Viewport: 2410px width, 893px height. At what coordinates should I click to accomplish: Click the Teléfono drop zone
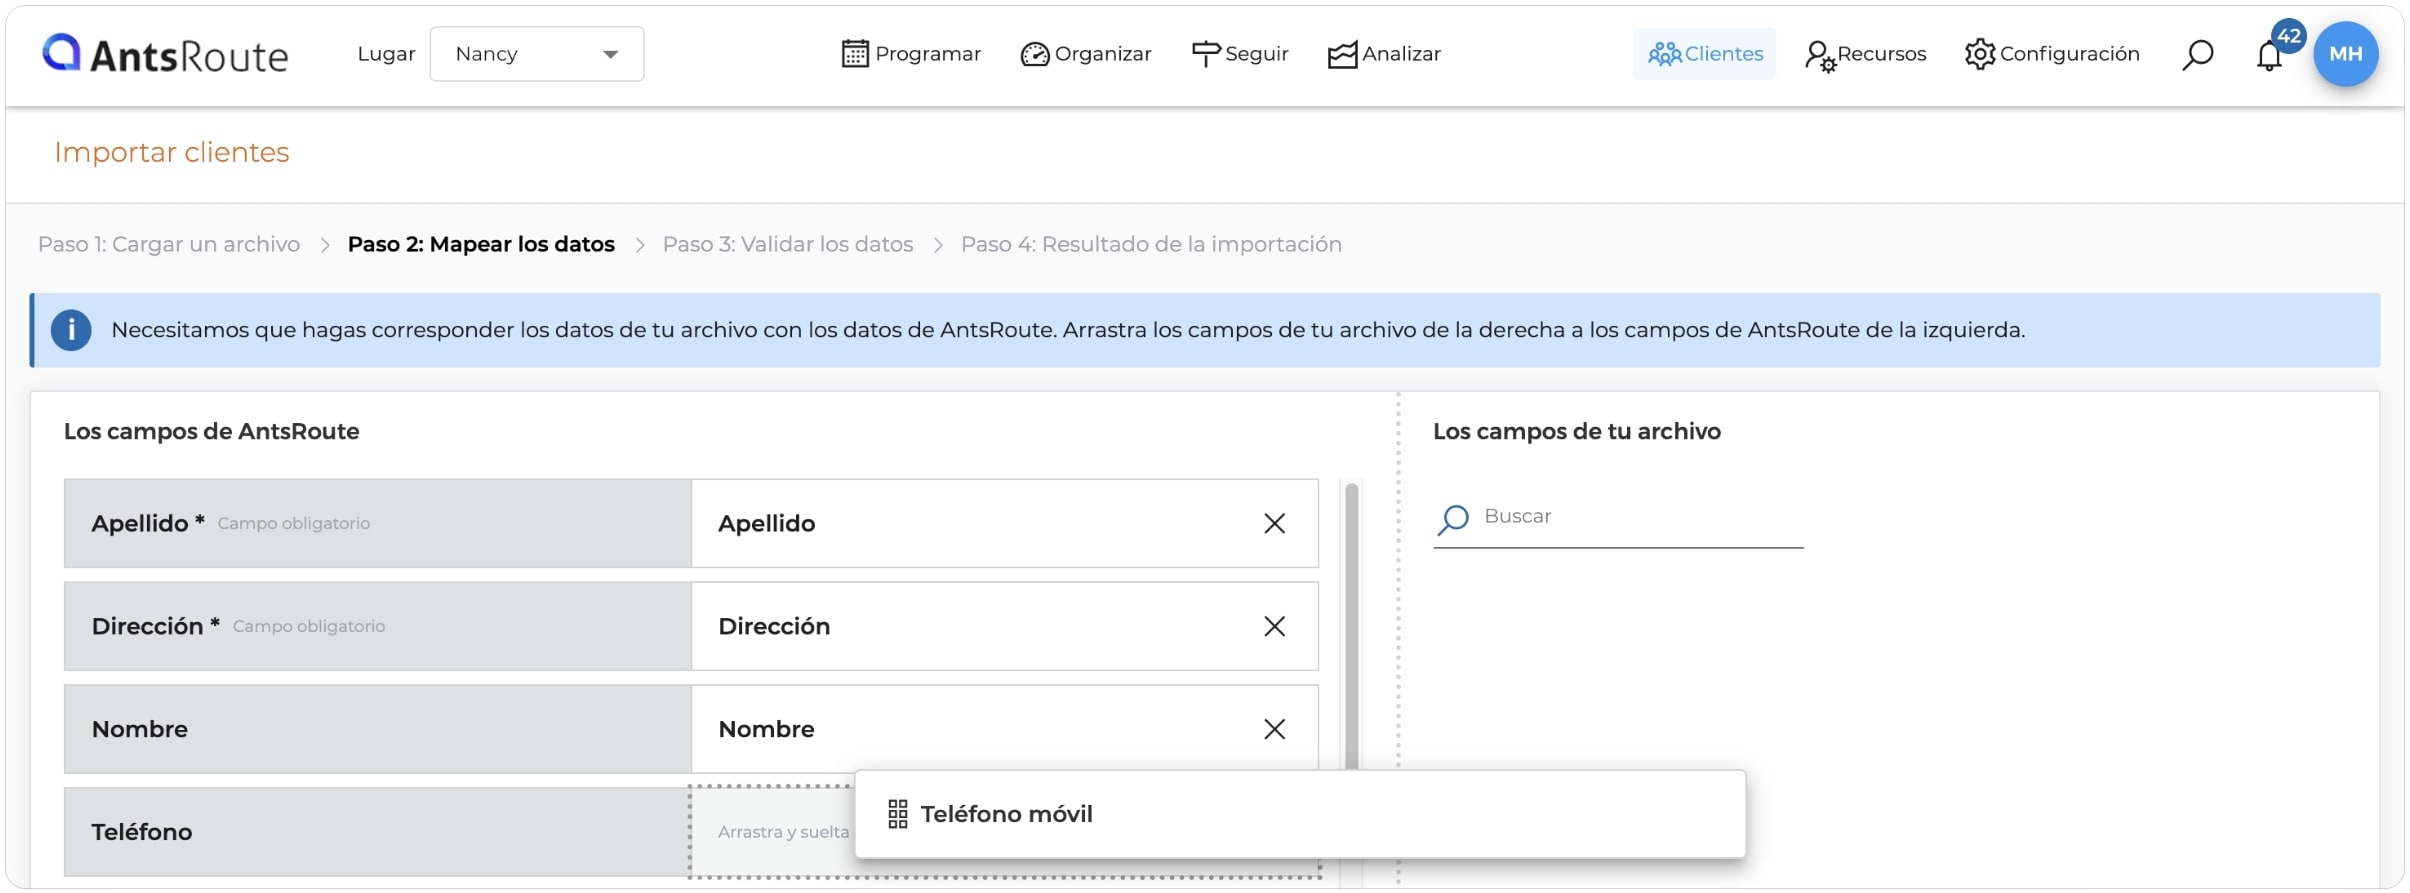point(1005,832)
